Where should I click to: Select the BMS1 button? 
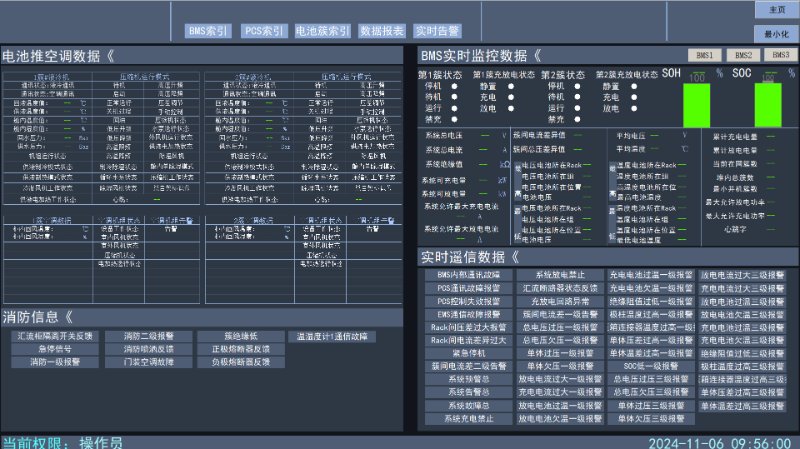(x=704, y=55)
